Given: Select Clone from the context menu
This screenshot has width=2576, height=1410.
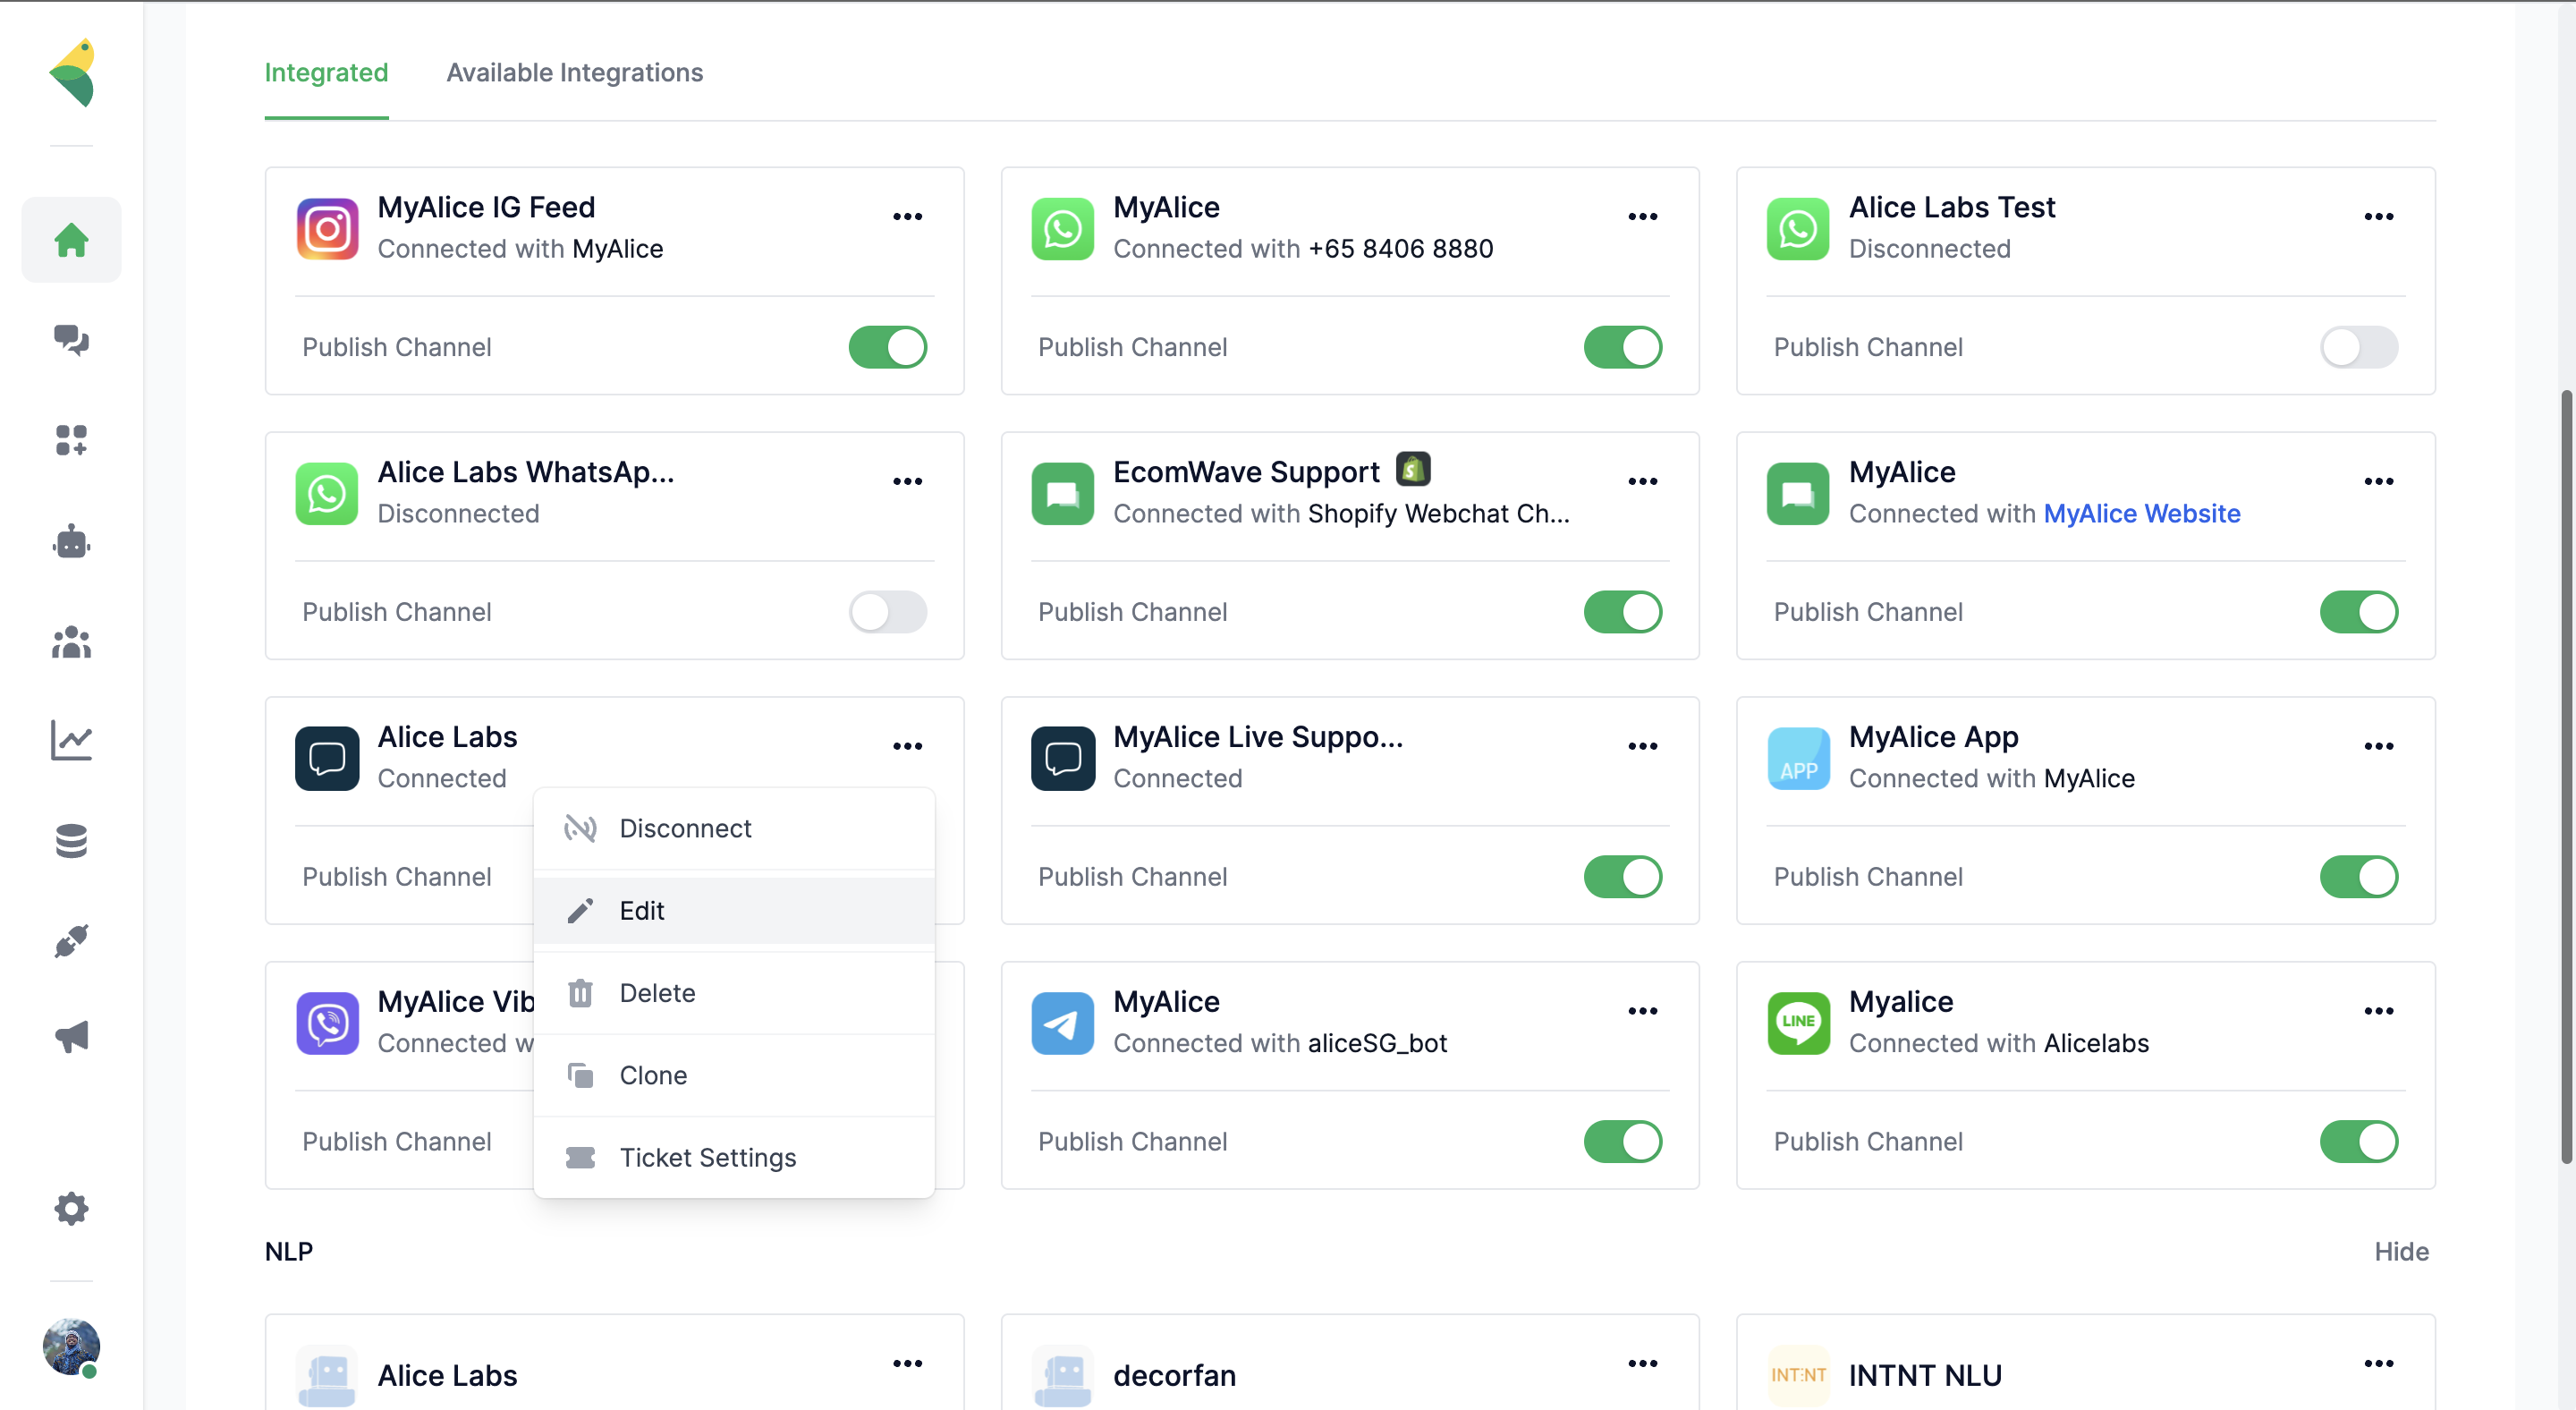Looking at the screenshot, I should [x=734, y=1075].
